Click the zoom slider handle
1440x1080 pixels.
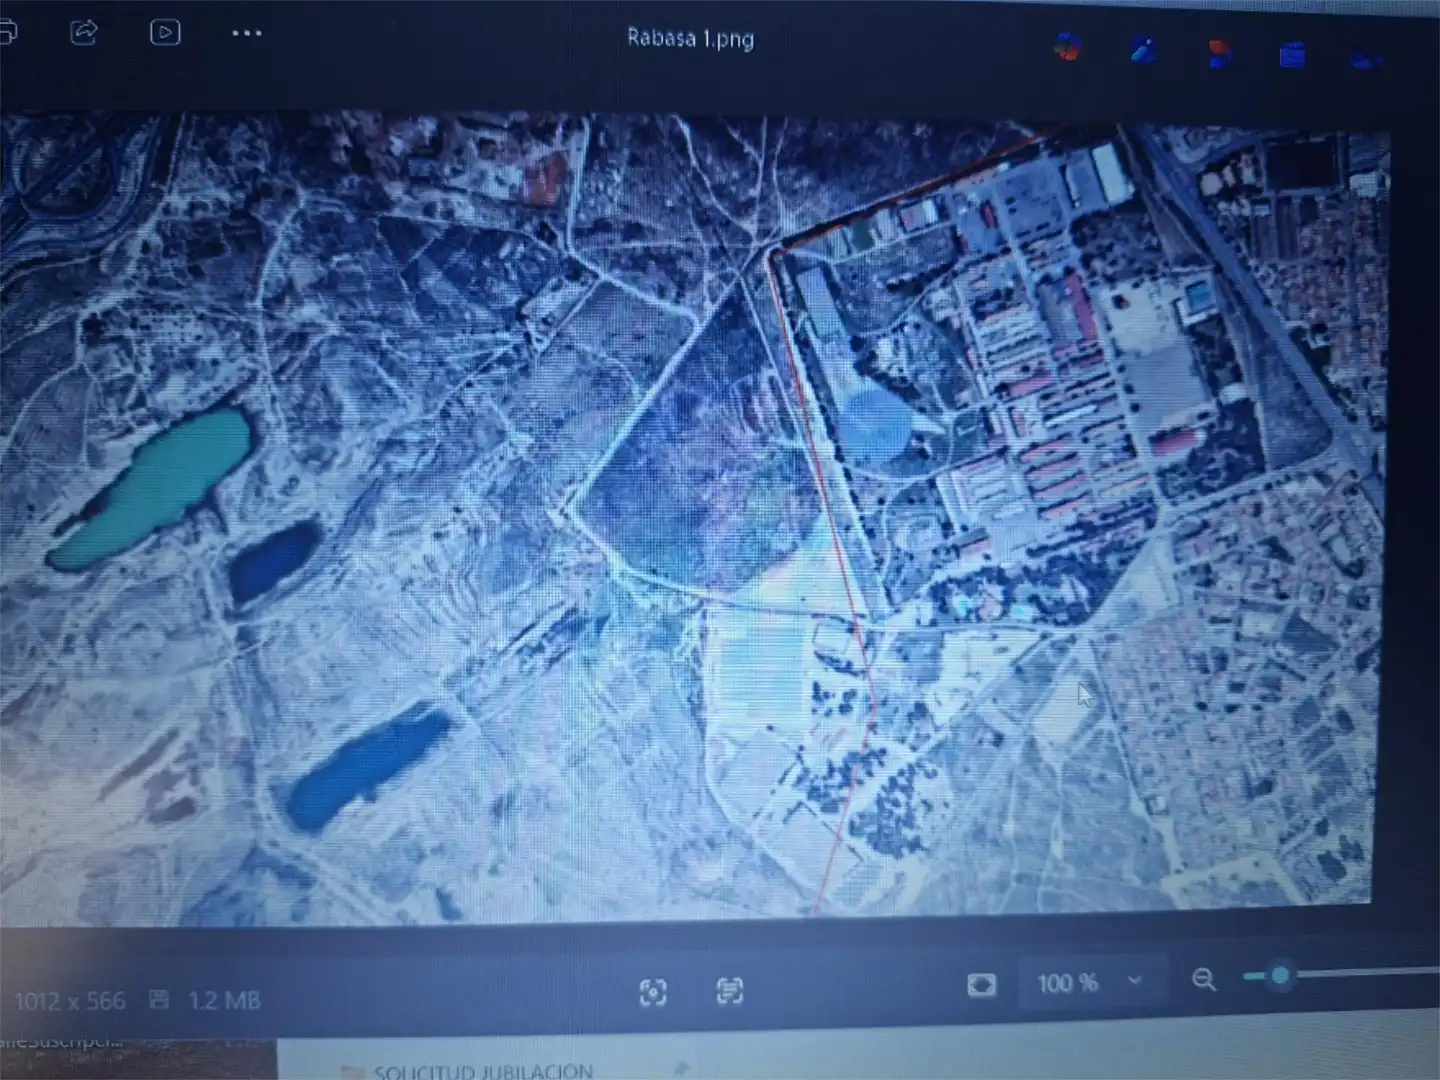1279,975
